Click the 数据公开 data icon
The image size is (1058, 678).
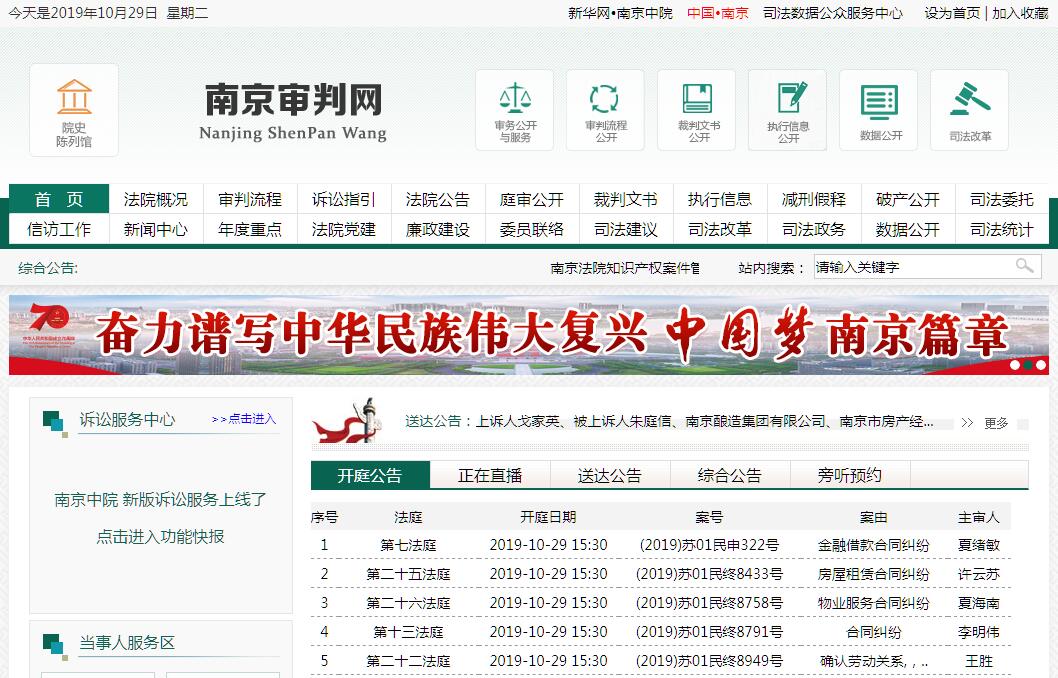coord(880,109)
